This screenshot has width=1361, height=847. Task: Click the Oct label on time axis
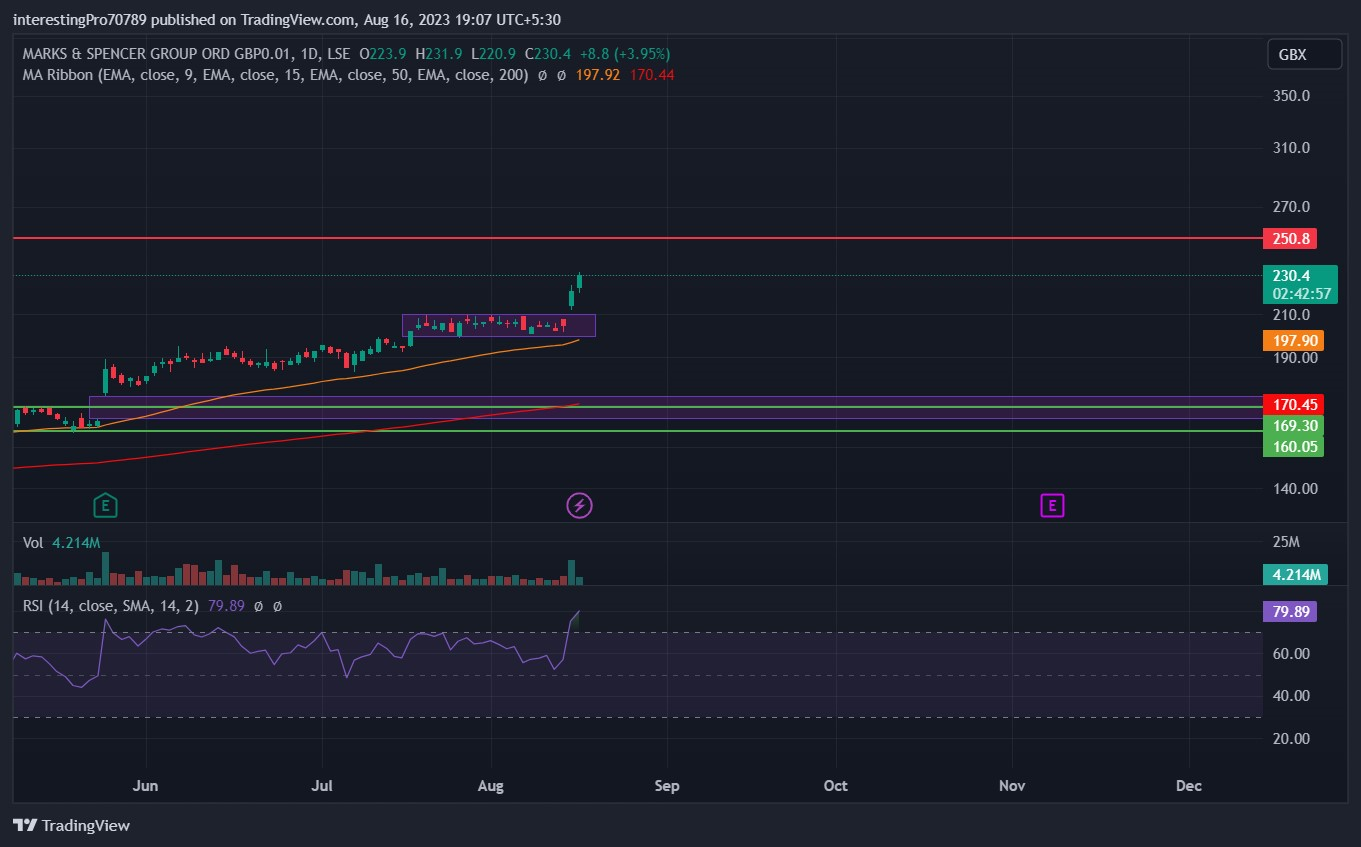(x=835, y=785)
